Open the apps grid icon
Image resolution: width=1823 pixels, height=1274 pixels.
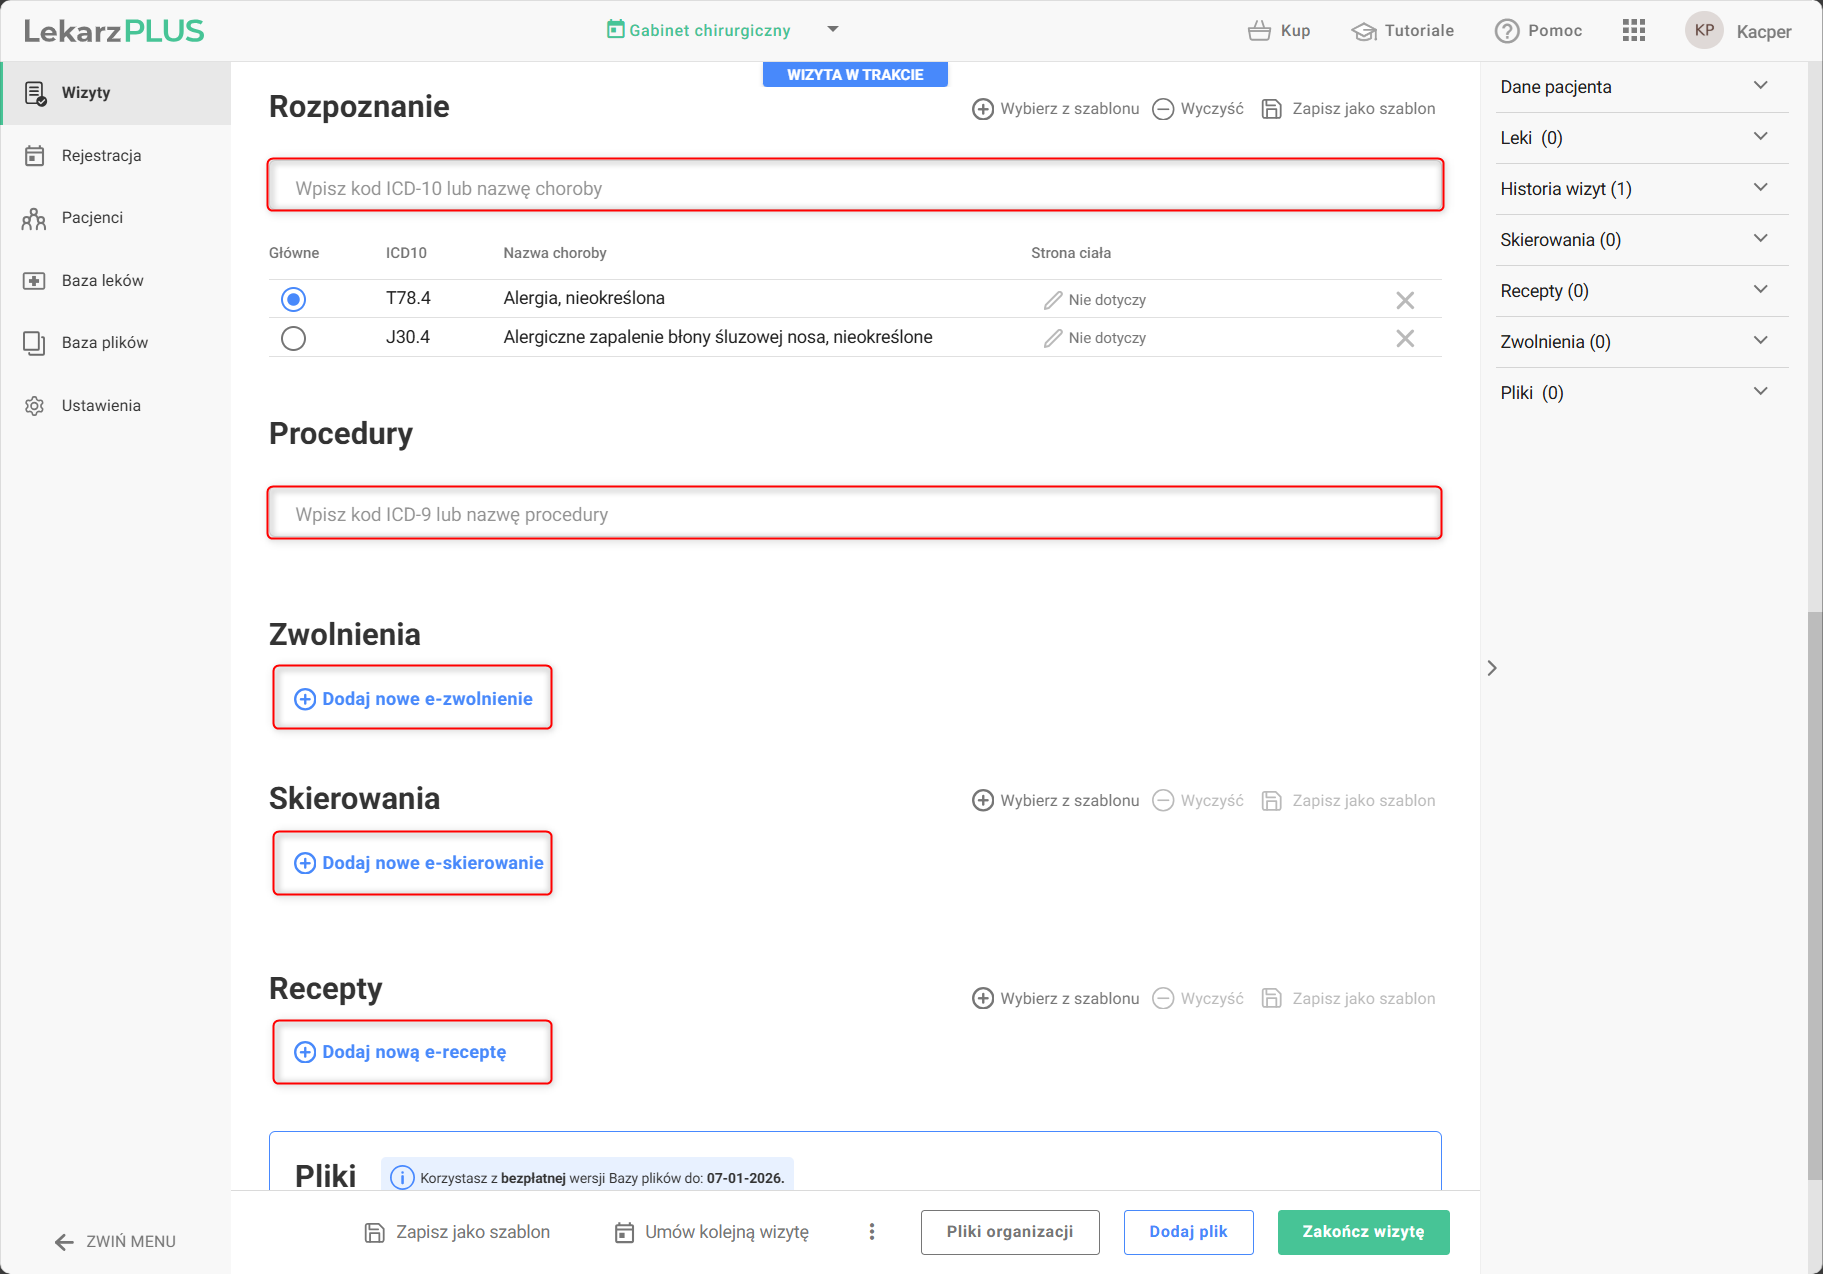pos(1633,31)
